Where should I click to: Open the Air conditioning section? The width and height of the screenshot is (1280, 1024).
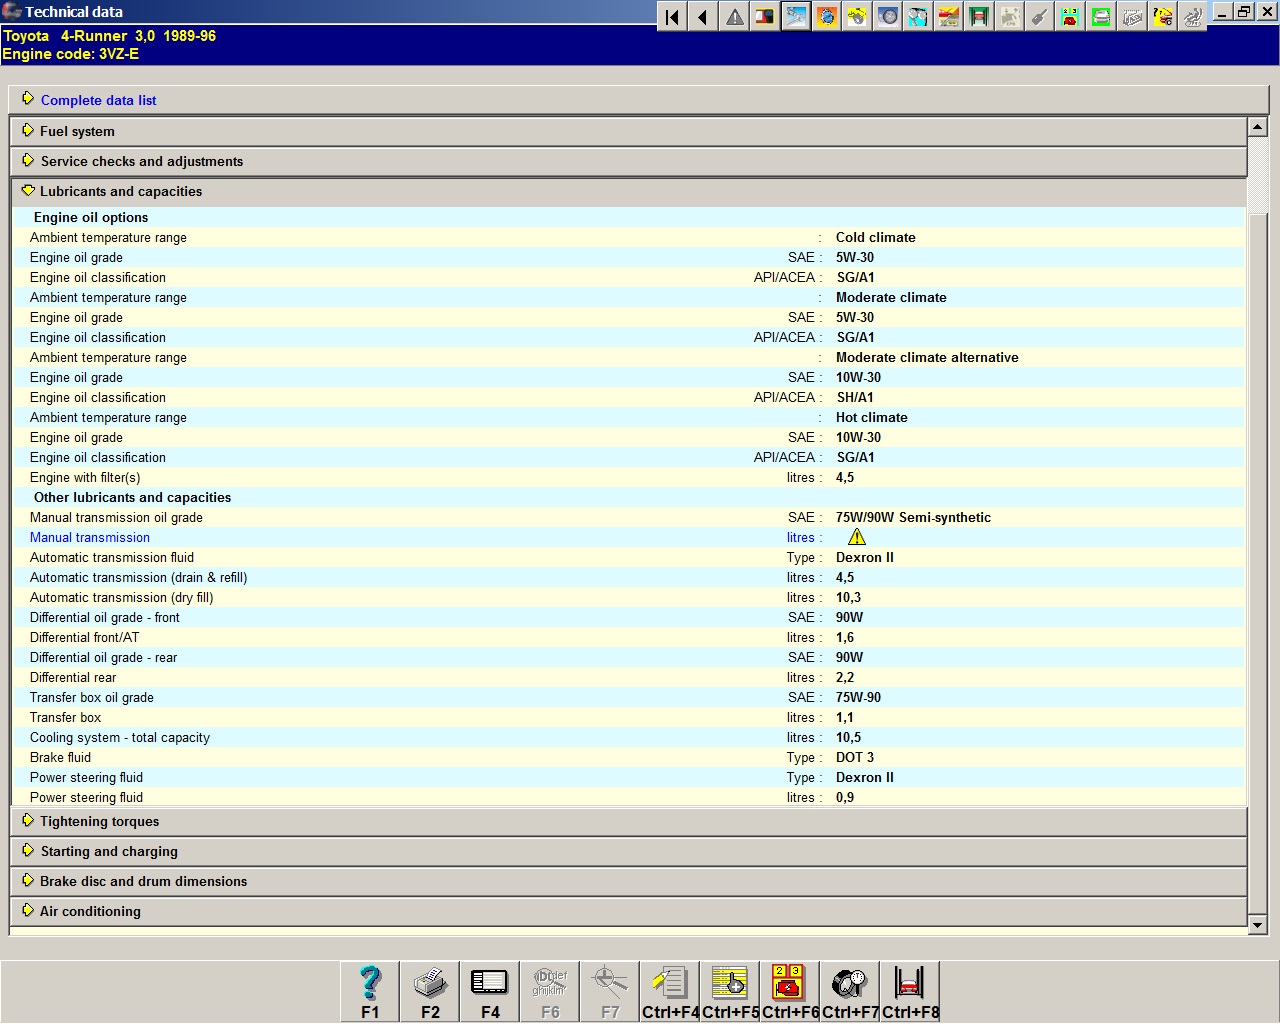pyautogui.click(x=90, y=911)
